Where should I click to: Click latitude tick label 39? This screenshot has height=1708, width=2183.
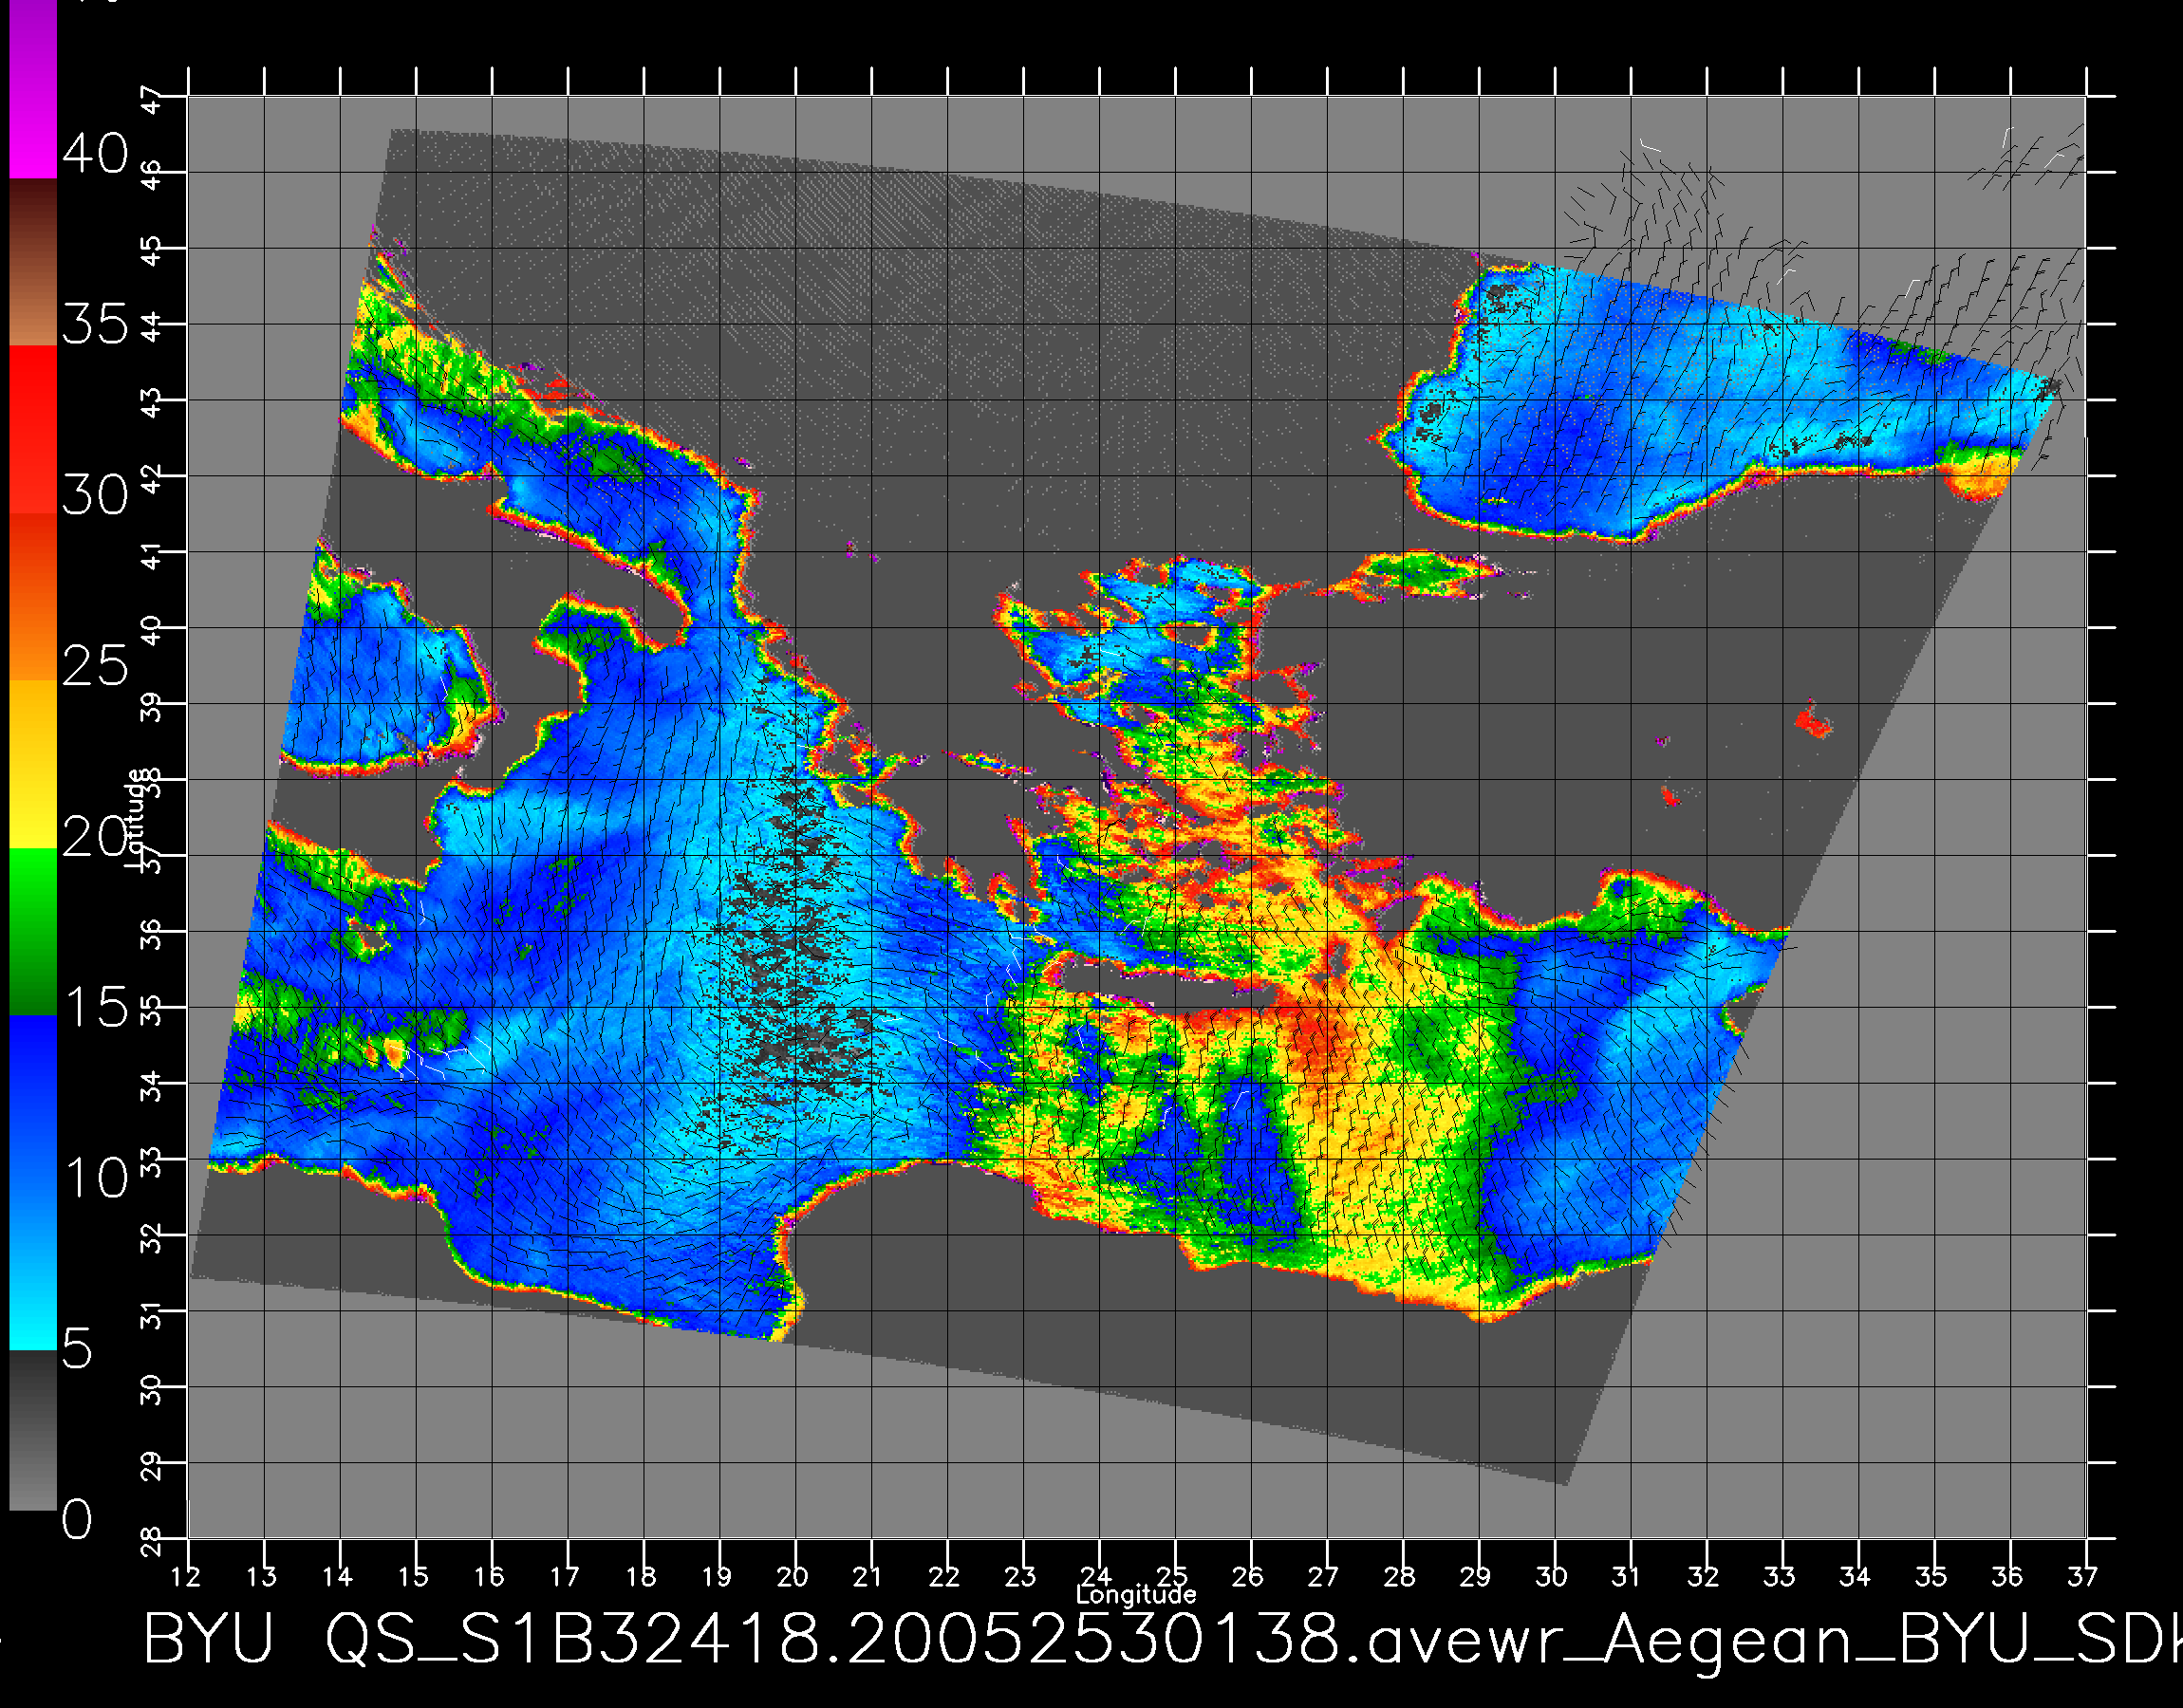(x=151, y=708)
